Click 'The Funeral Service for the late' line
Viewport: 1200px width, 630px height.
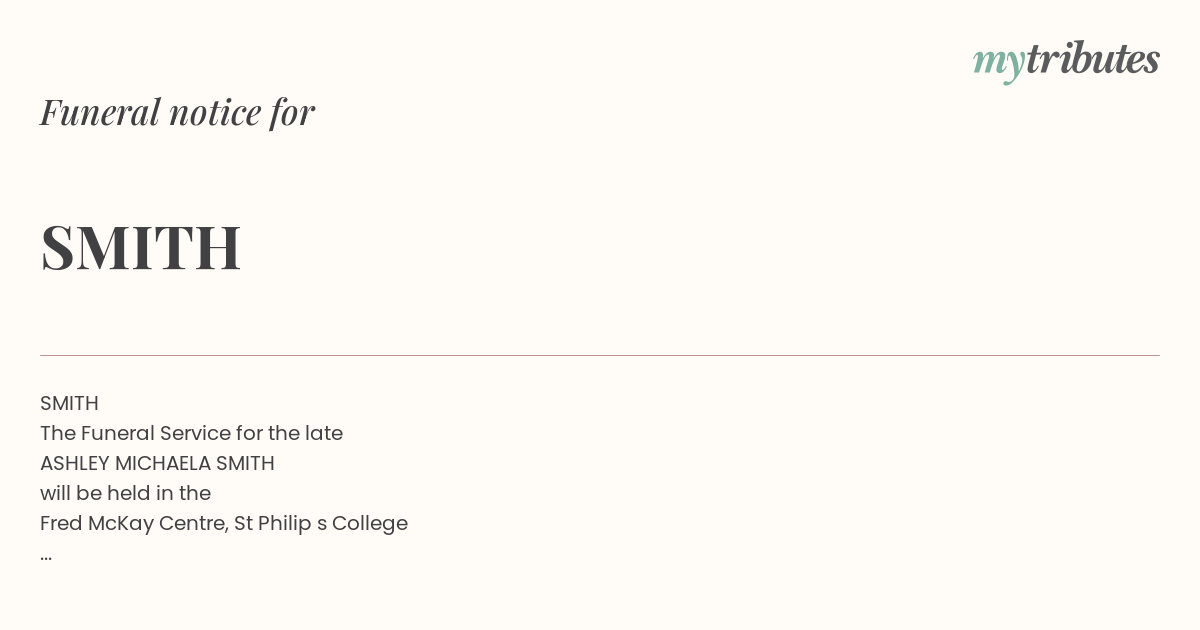(191, 433)
